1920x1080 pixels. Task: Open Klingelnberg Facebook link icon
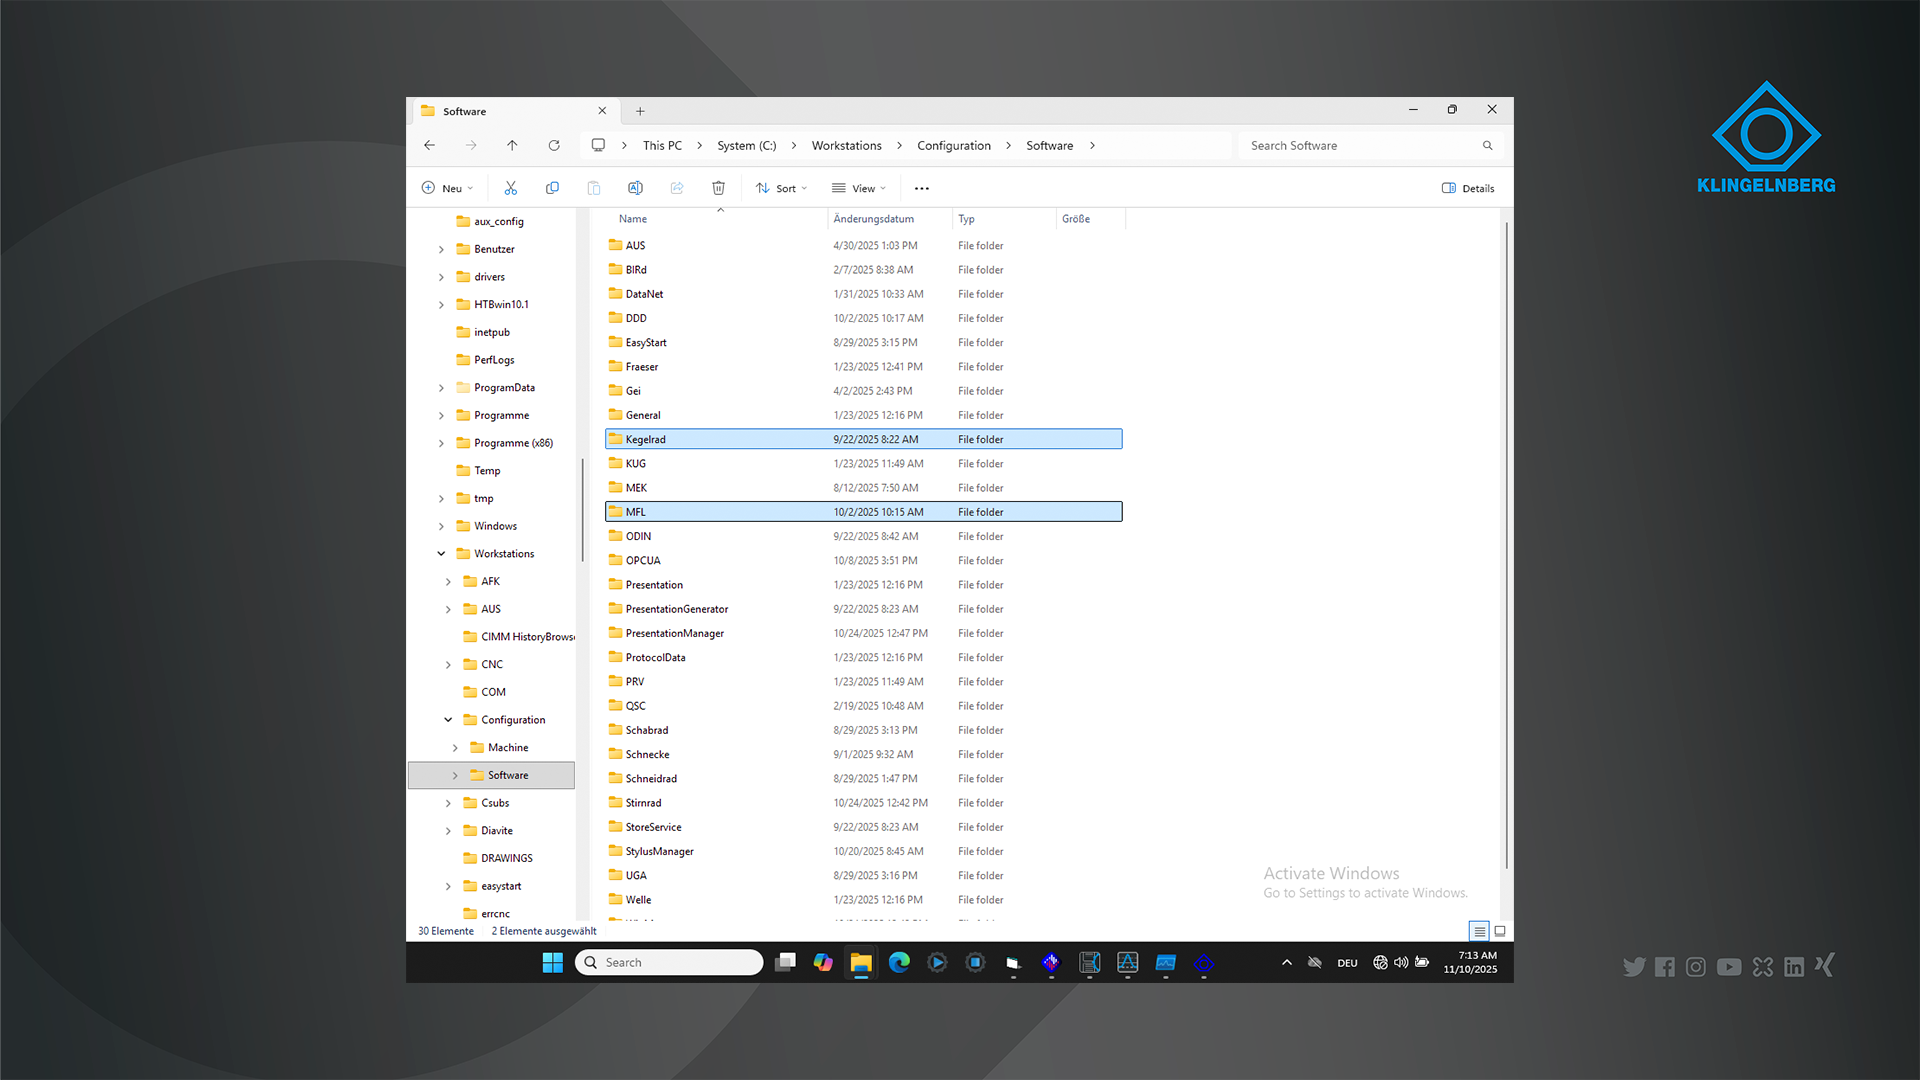tap(1665, 967)
